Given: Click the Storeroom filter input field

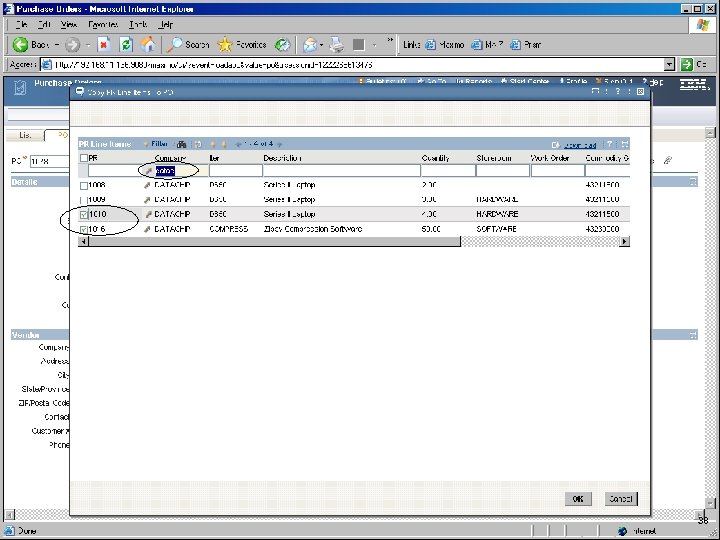Looking at the screenshot, I should pos(502,171).
